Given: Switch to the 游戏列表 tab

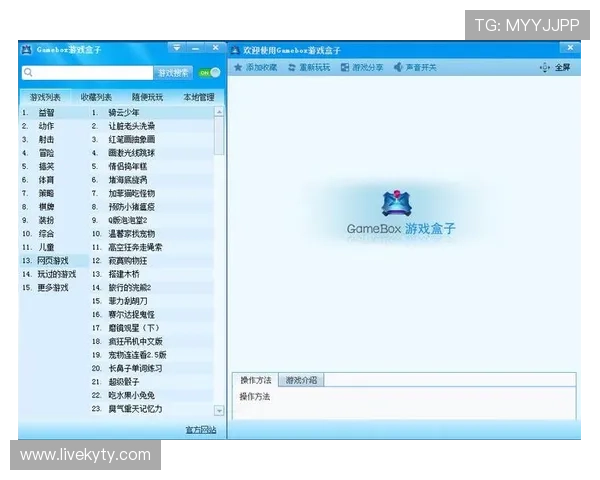Looking at the screenshot, I should pos(45,97).
